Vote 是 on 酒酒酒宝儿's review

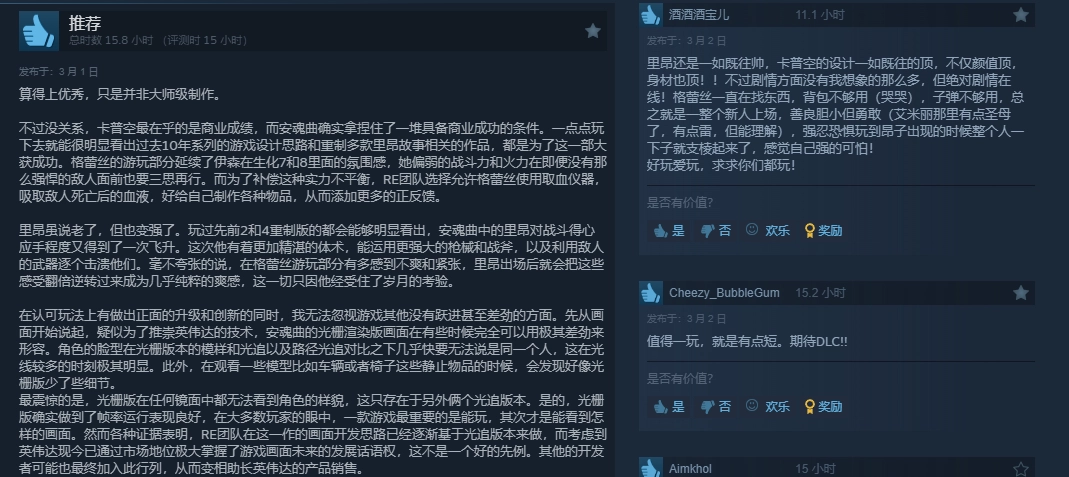(668, 230)
